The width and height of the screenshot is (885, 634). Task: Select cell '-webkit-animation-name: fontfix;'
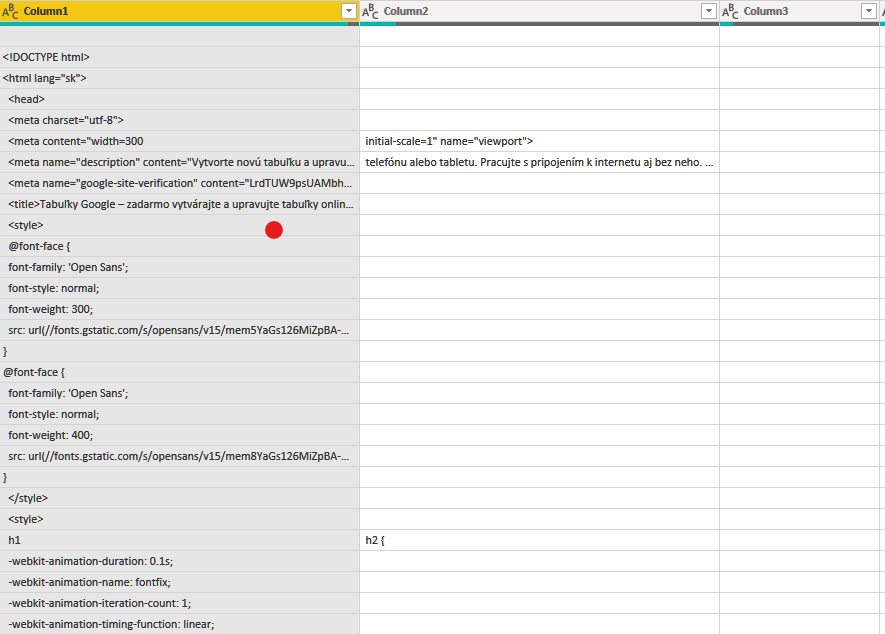click(x=179, y=581)
